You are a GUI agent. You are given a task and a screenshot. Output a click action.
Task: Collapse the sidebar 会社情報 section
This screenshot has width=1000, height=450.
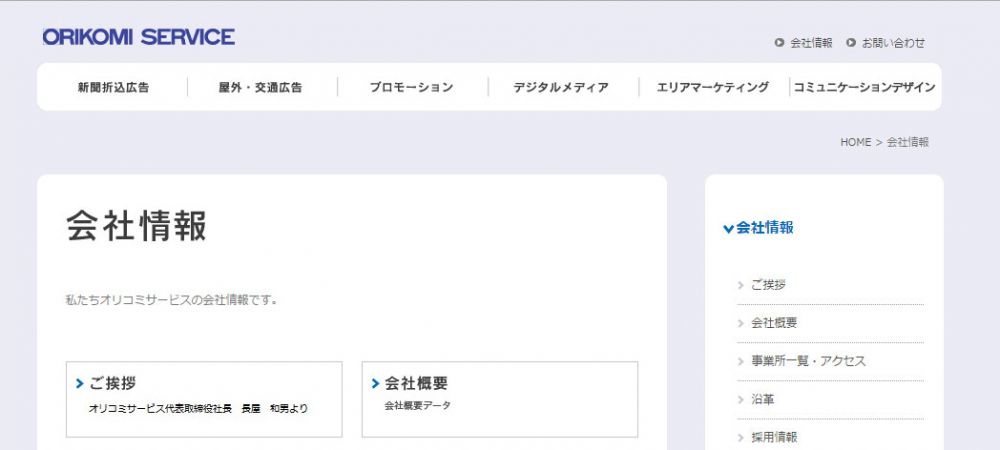[758, 228]
